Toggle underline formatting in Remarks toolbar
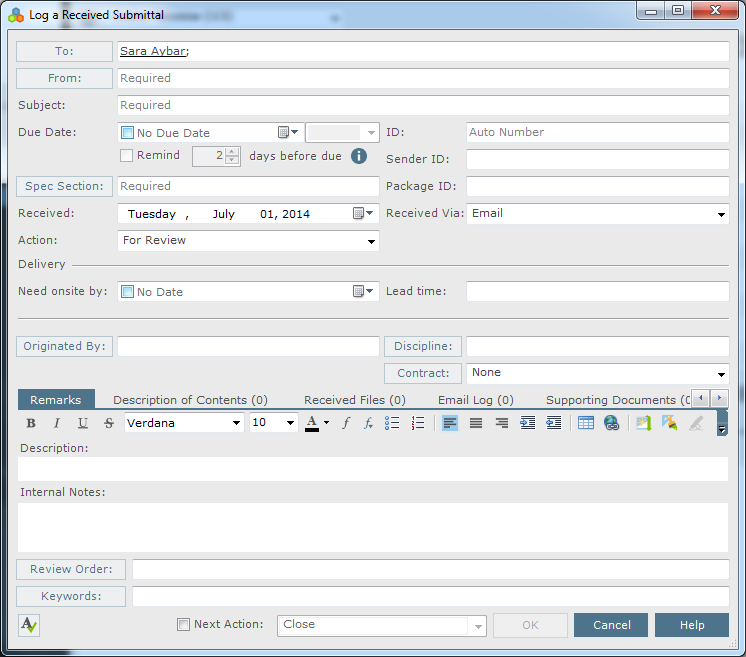 [83, 423]
